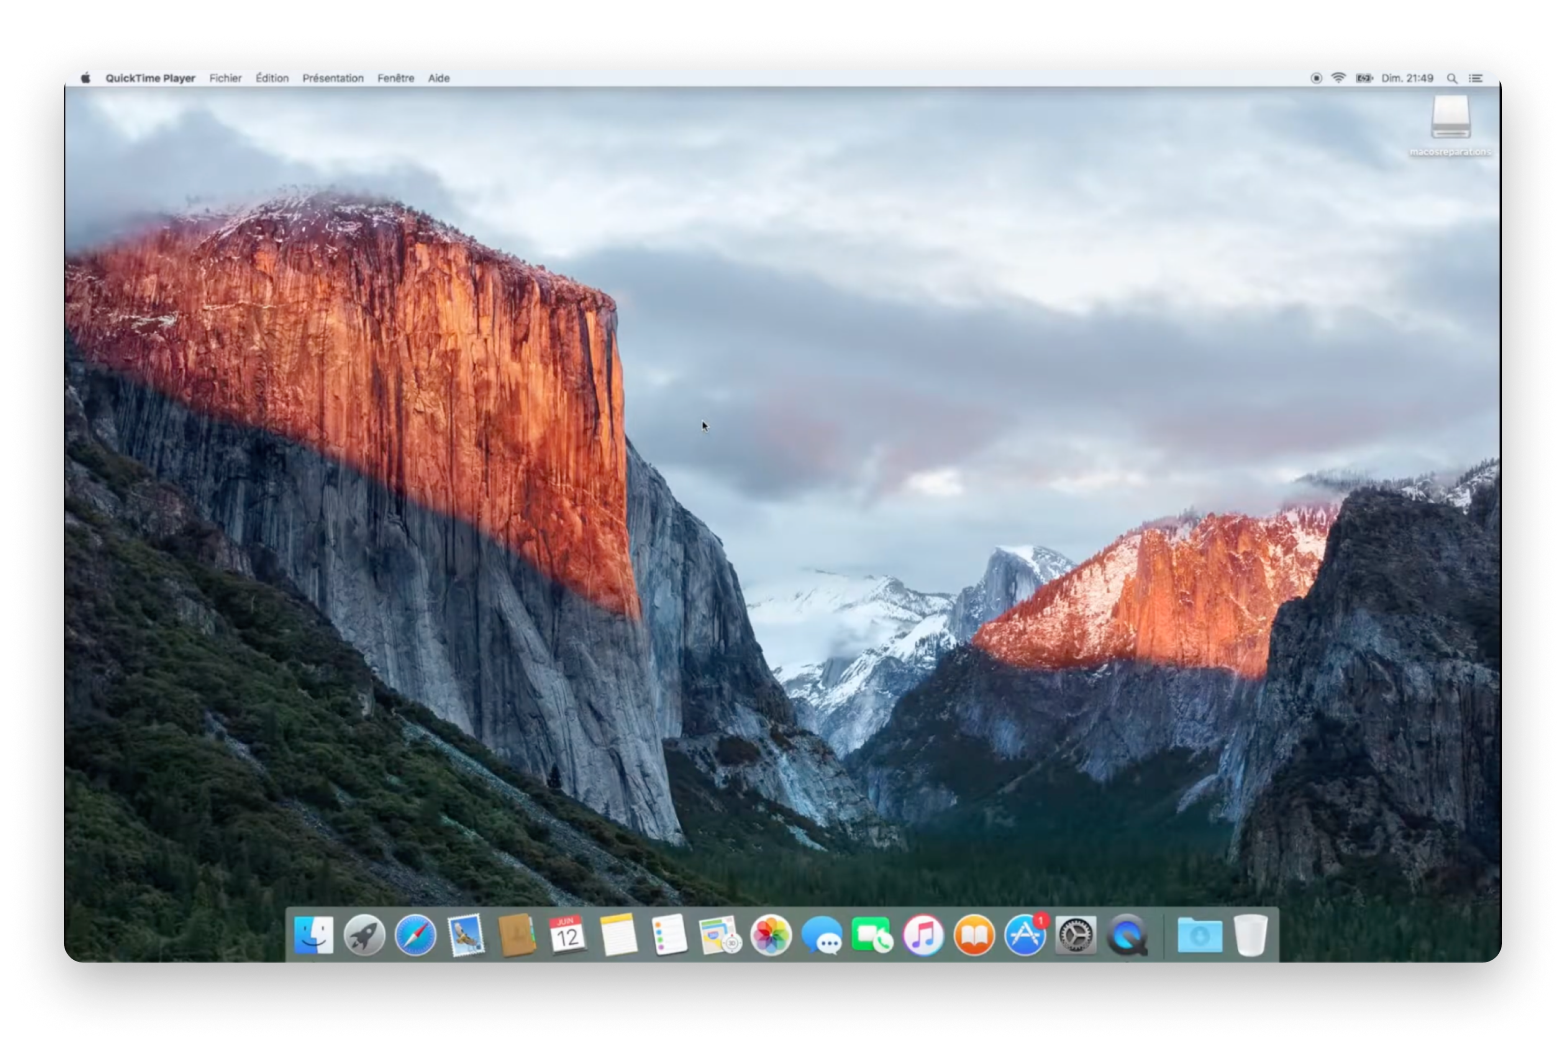Open the Édition menu
Screen dimensions: 1560x1054
click(x=272, y=78)
